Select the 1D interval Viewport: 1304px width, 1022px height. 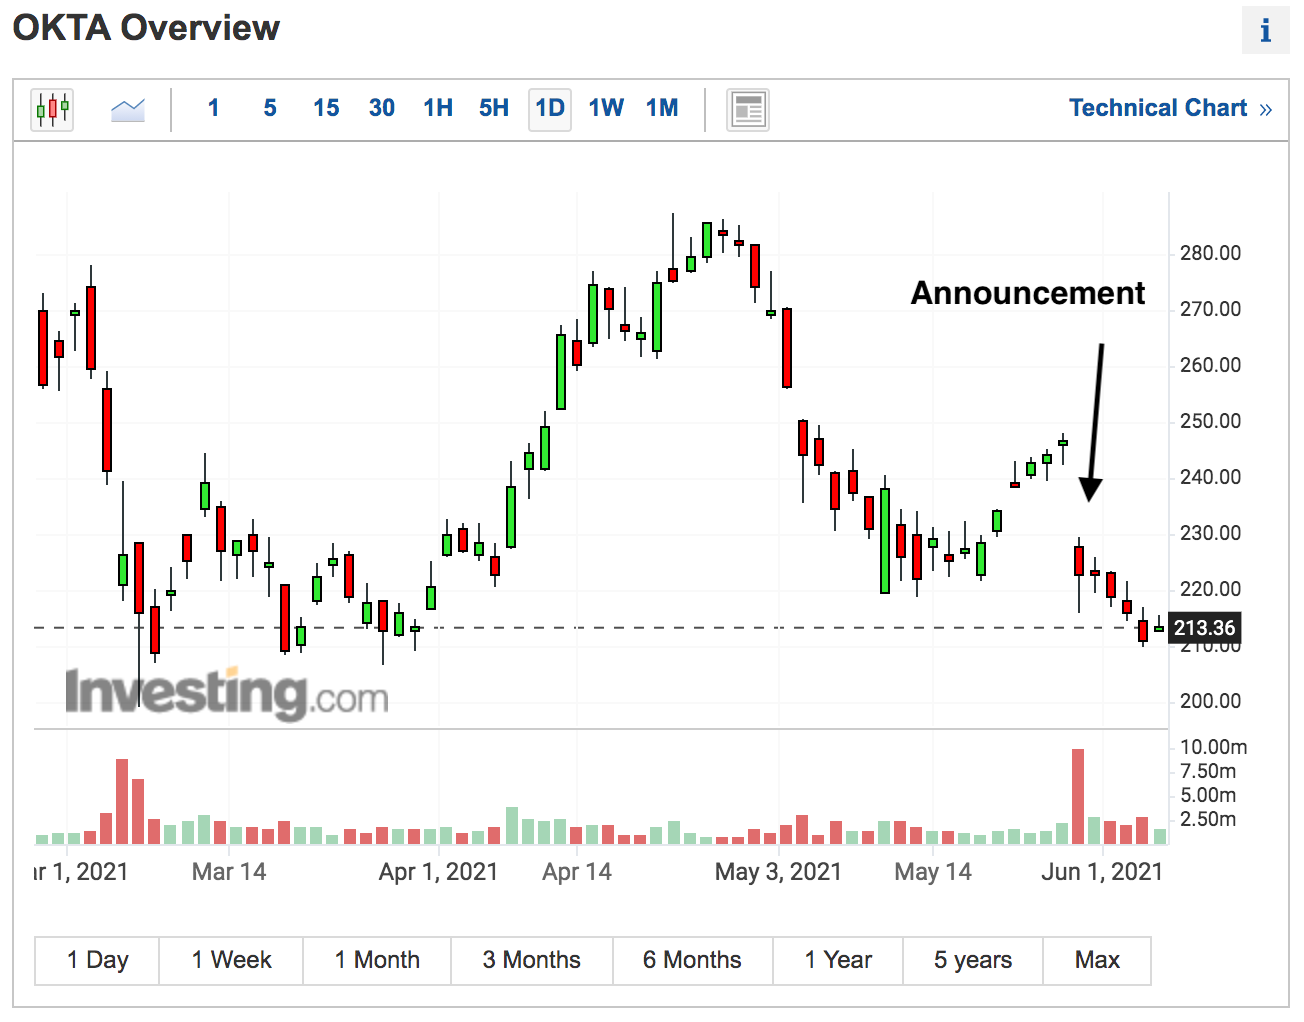[550, 108]
